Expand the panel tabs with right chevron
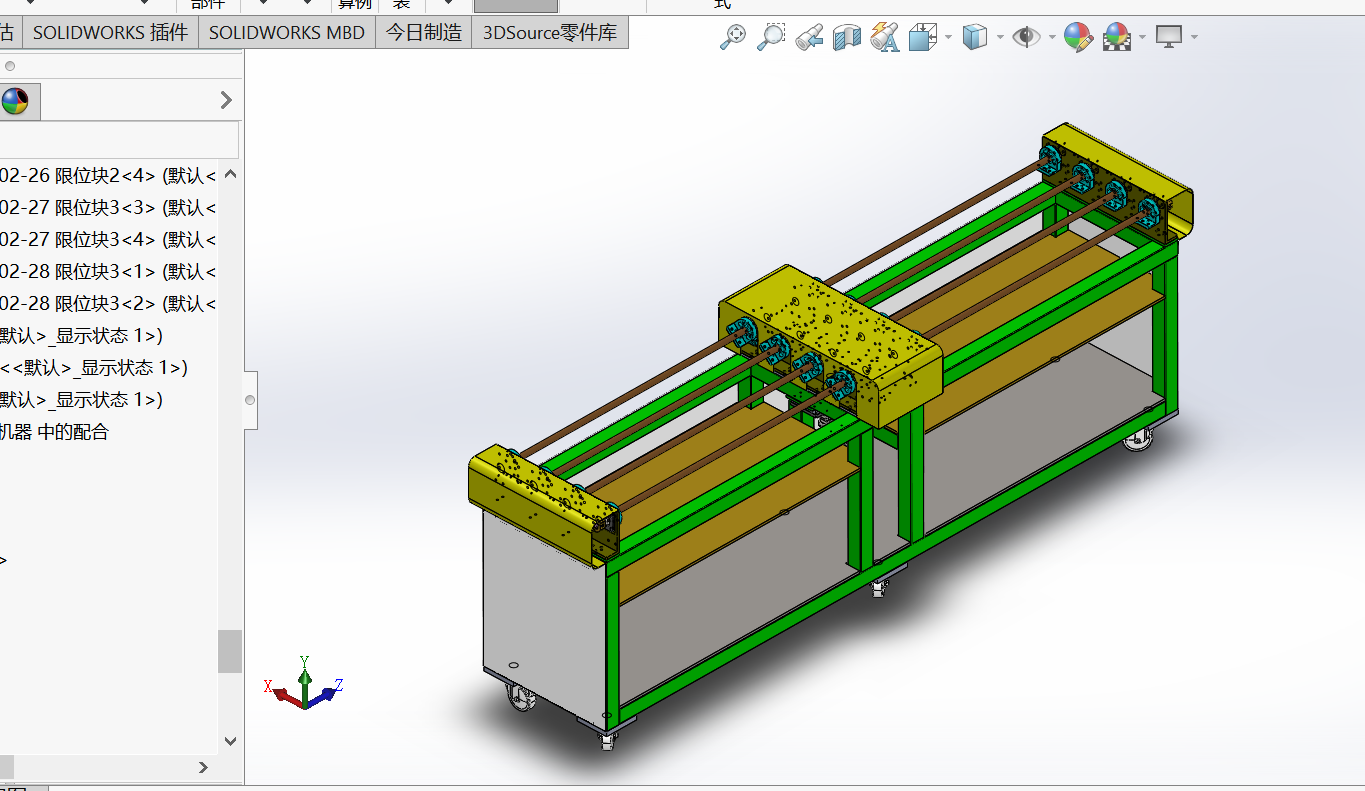Screen dimensions: 1365x791 [226, 100]
